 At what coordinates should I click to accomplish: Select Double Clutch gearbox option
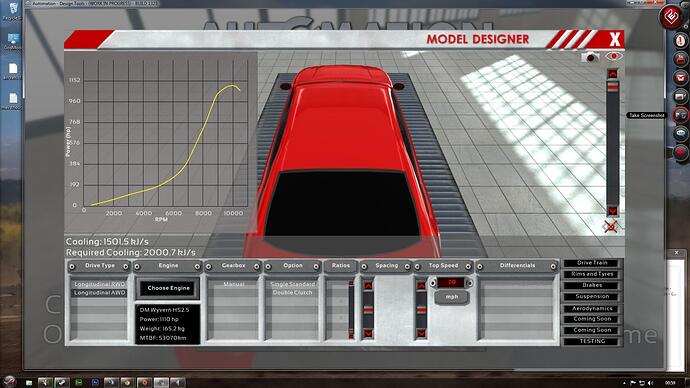pyautogui.click(x=292, y=293)
